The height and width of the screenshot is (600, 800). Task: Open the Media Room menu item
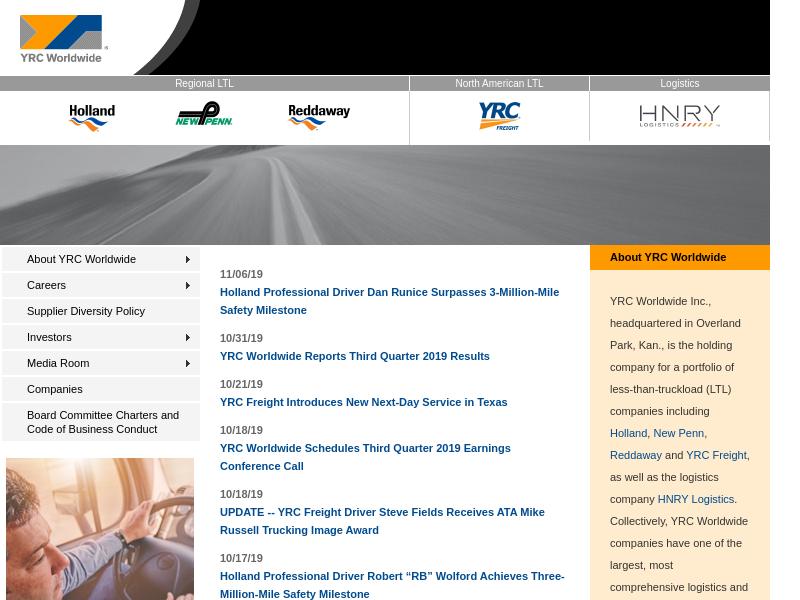[101, 363]
